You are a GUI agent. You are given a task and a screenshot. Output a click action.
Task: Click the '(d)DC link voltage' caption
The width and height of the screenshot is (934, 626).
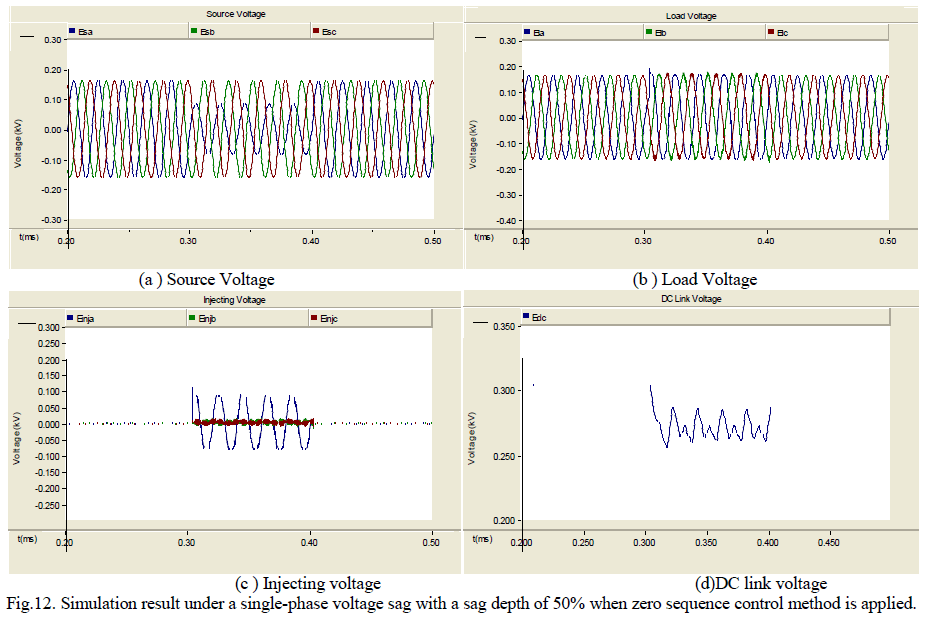(761, 583)
